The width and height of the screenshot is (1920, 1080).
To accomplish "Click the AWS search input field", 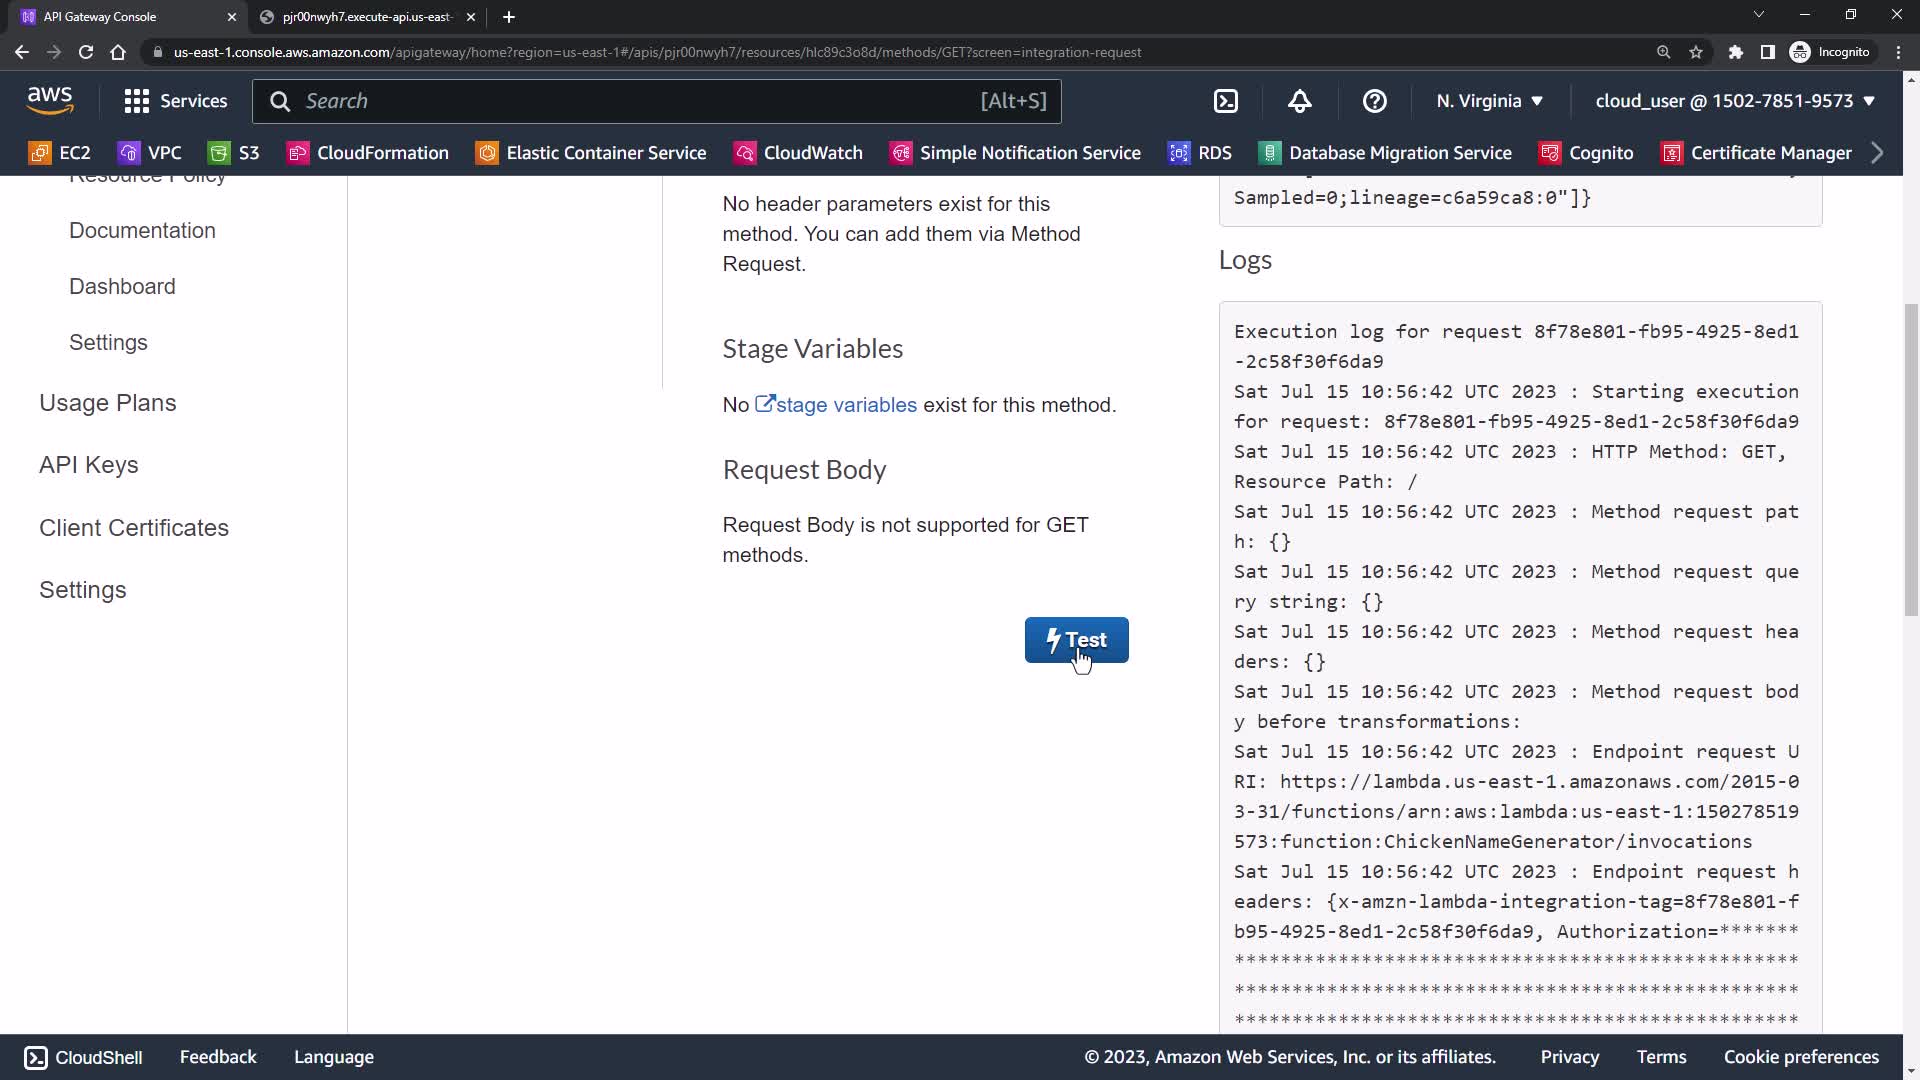I will (x=640, y=101).
